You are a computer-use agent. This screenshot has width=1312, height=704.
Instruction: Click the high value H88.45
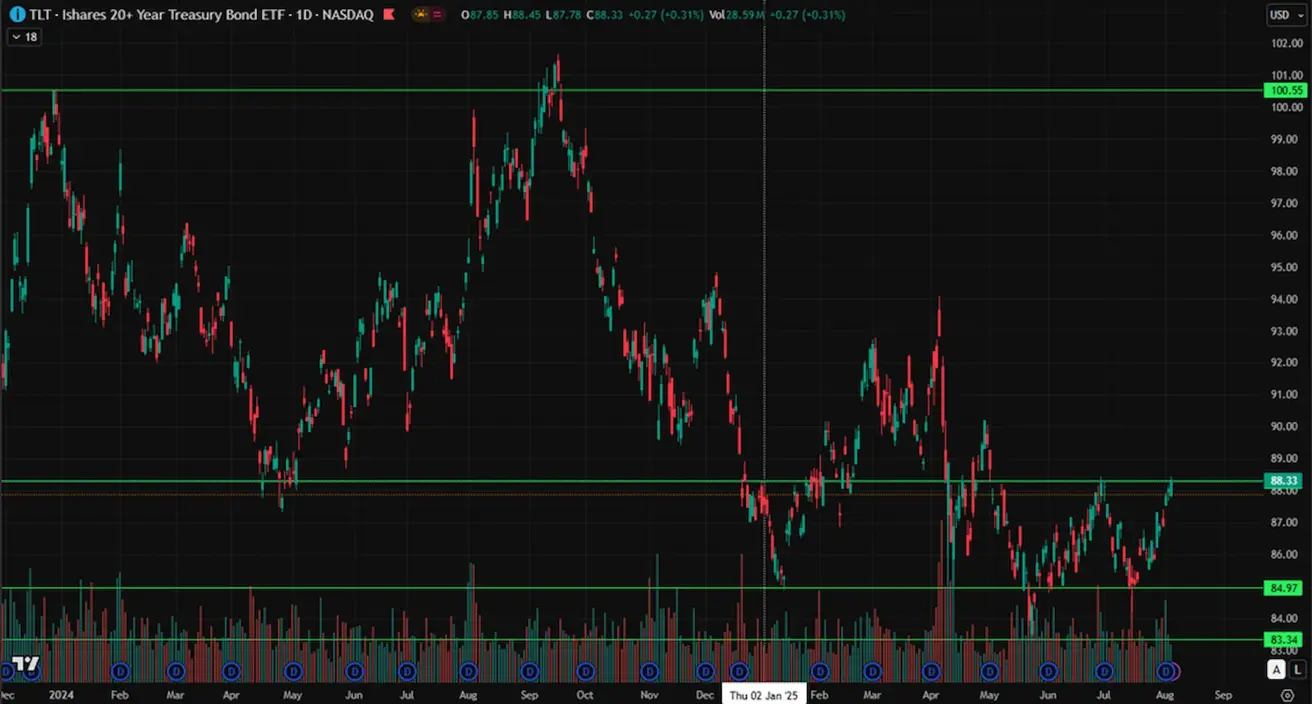(521, 15)
